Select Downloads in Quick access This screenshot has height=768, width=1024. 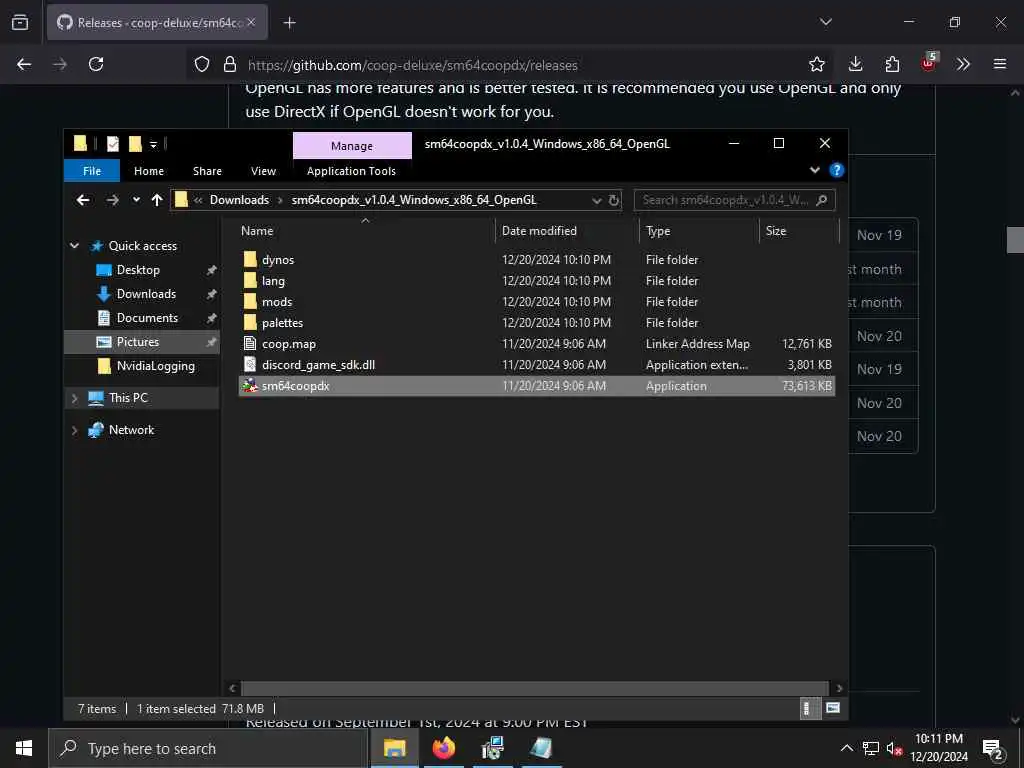point(146,294)
